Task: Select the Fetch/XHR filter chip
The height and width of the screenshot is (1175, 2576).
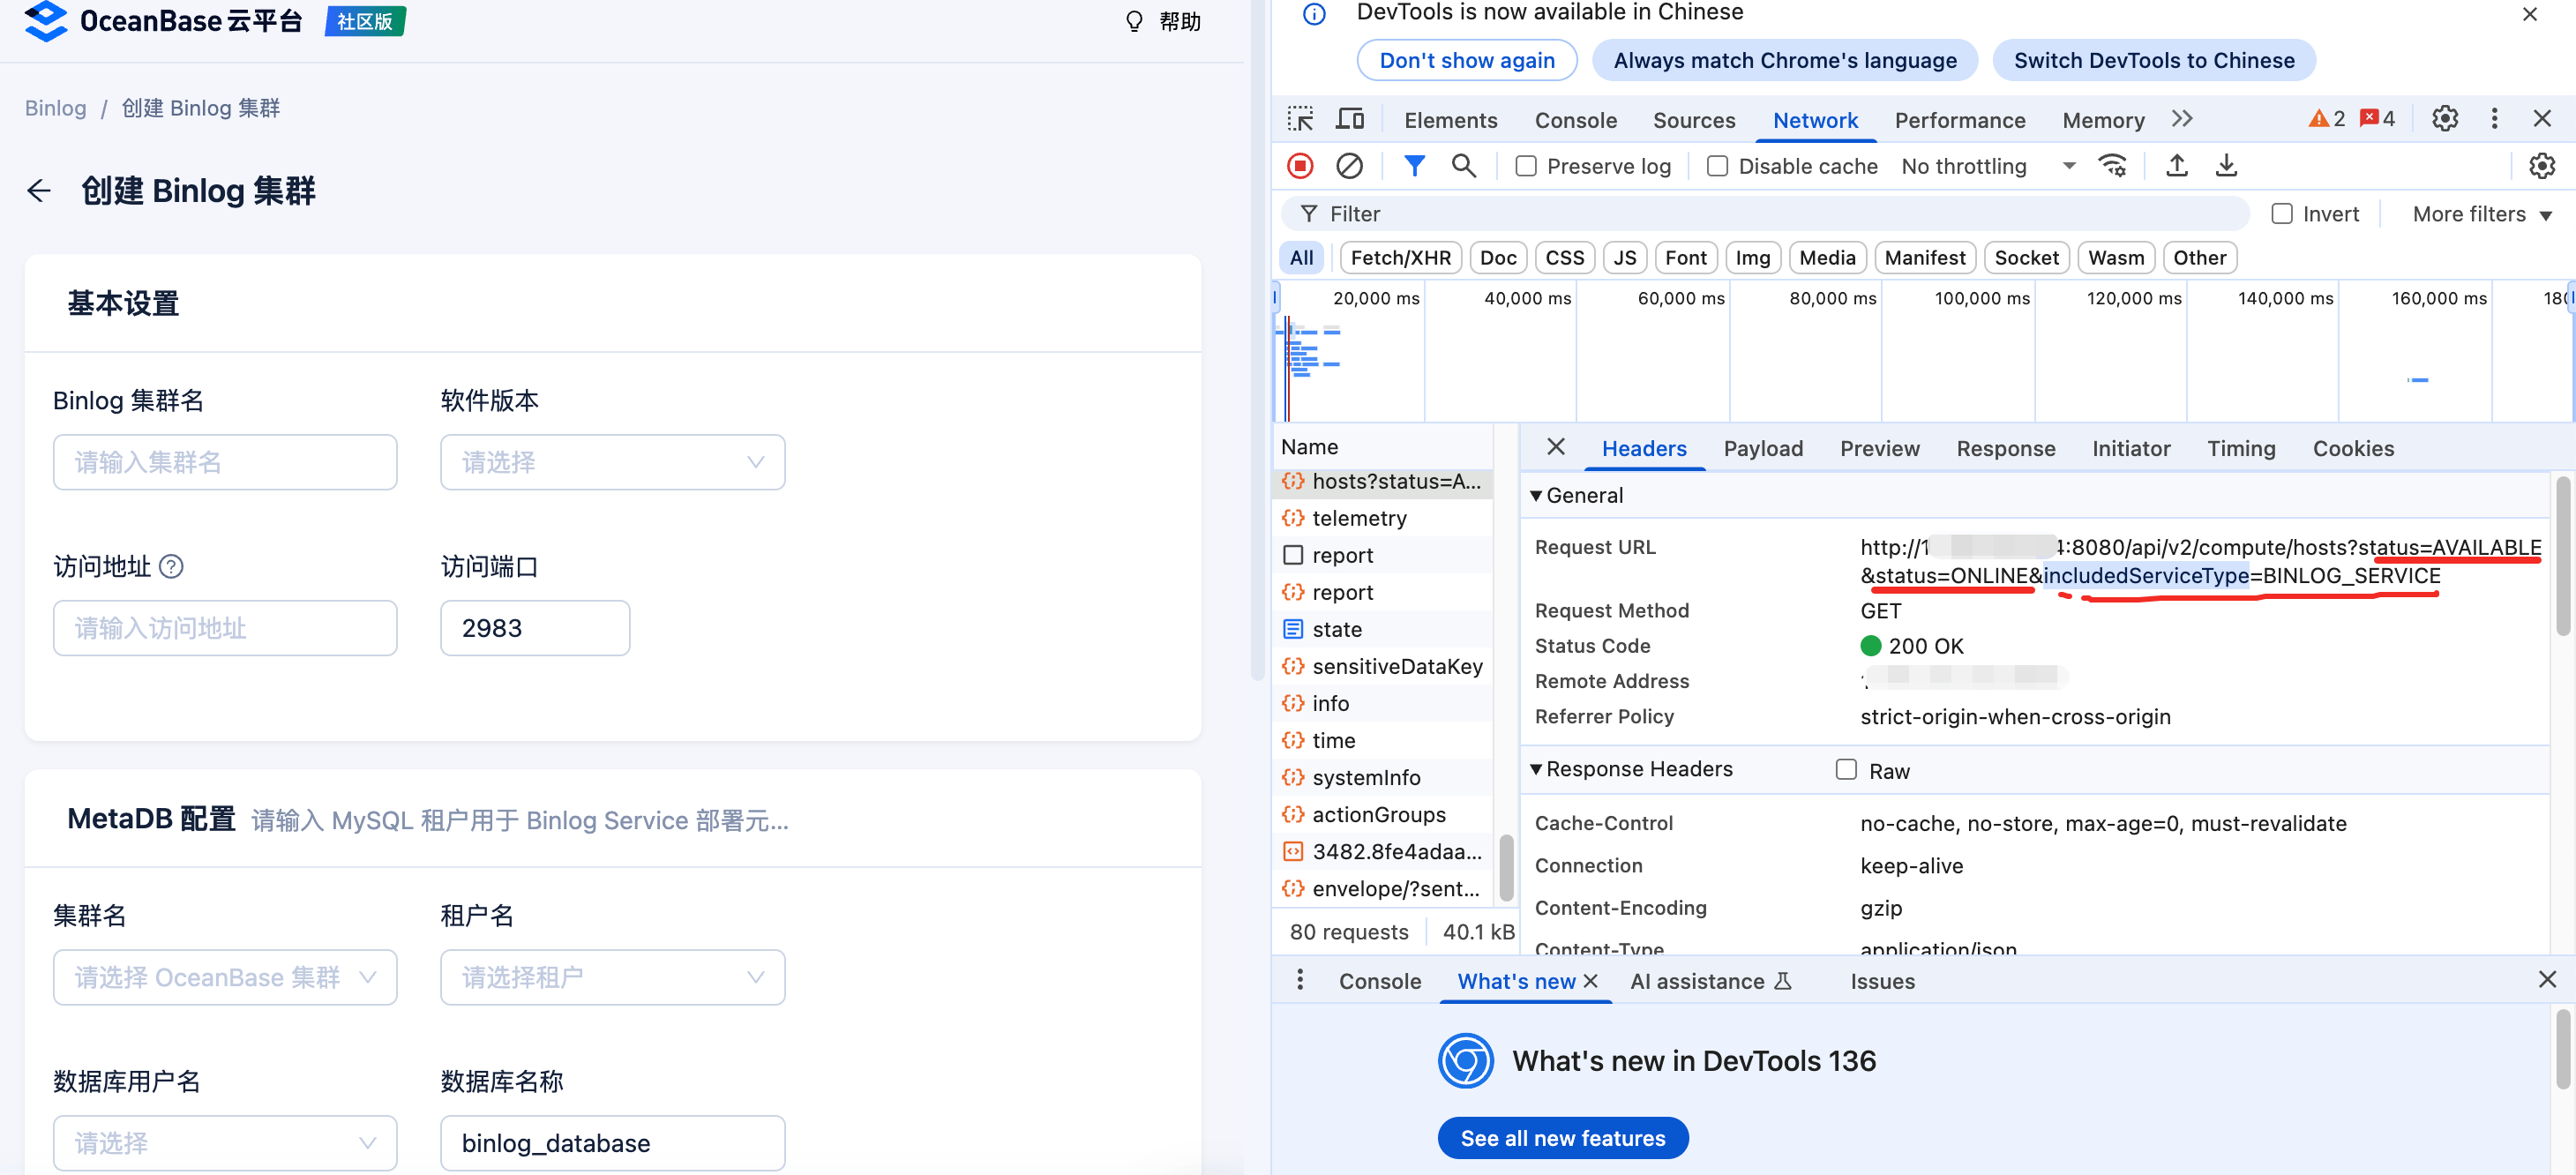Action: (x=1401, y=258)
